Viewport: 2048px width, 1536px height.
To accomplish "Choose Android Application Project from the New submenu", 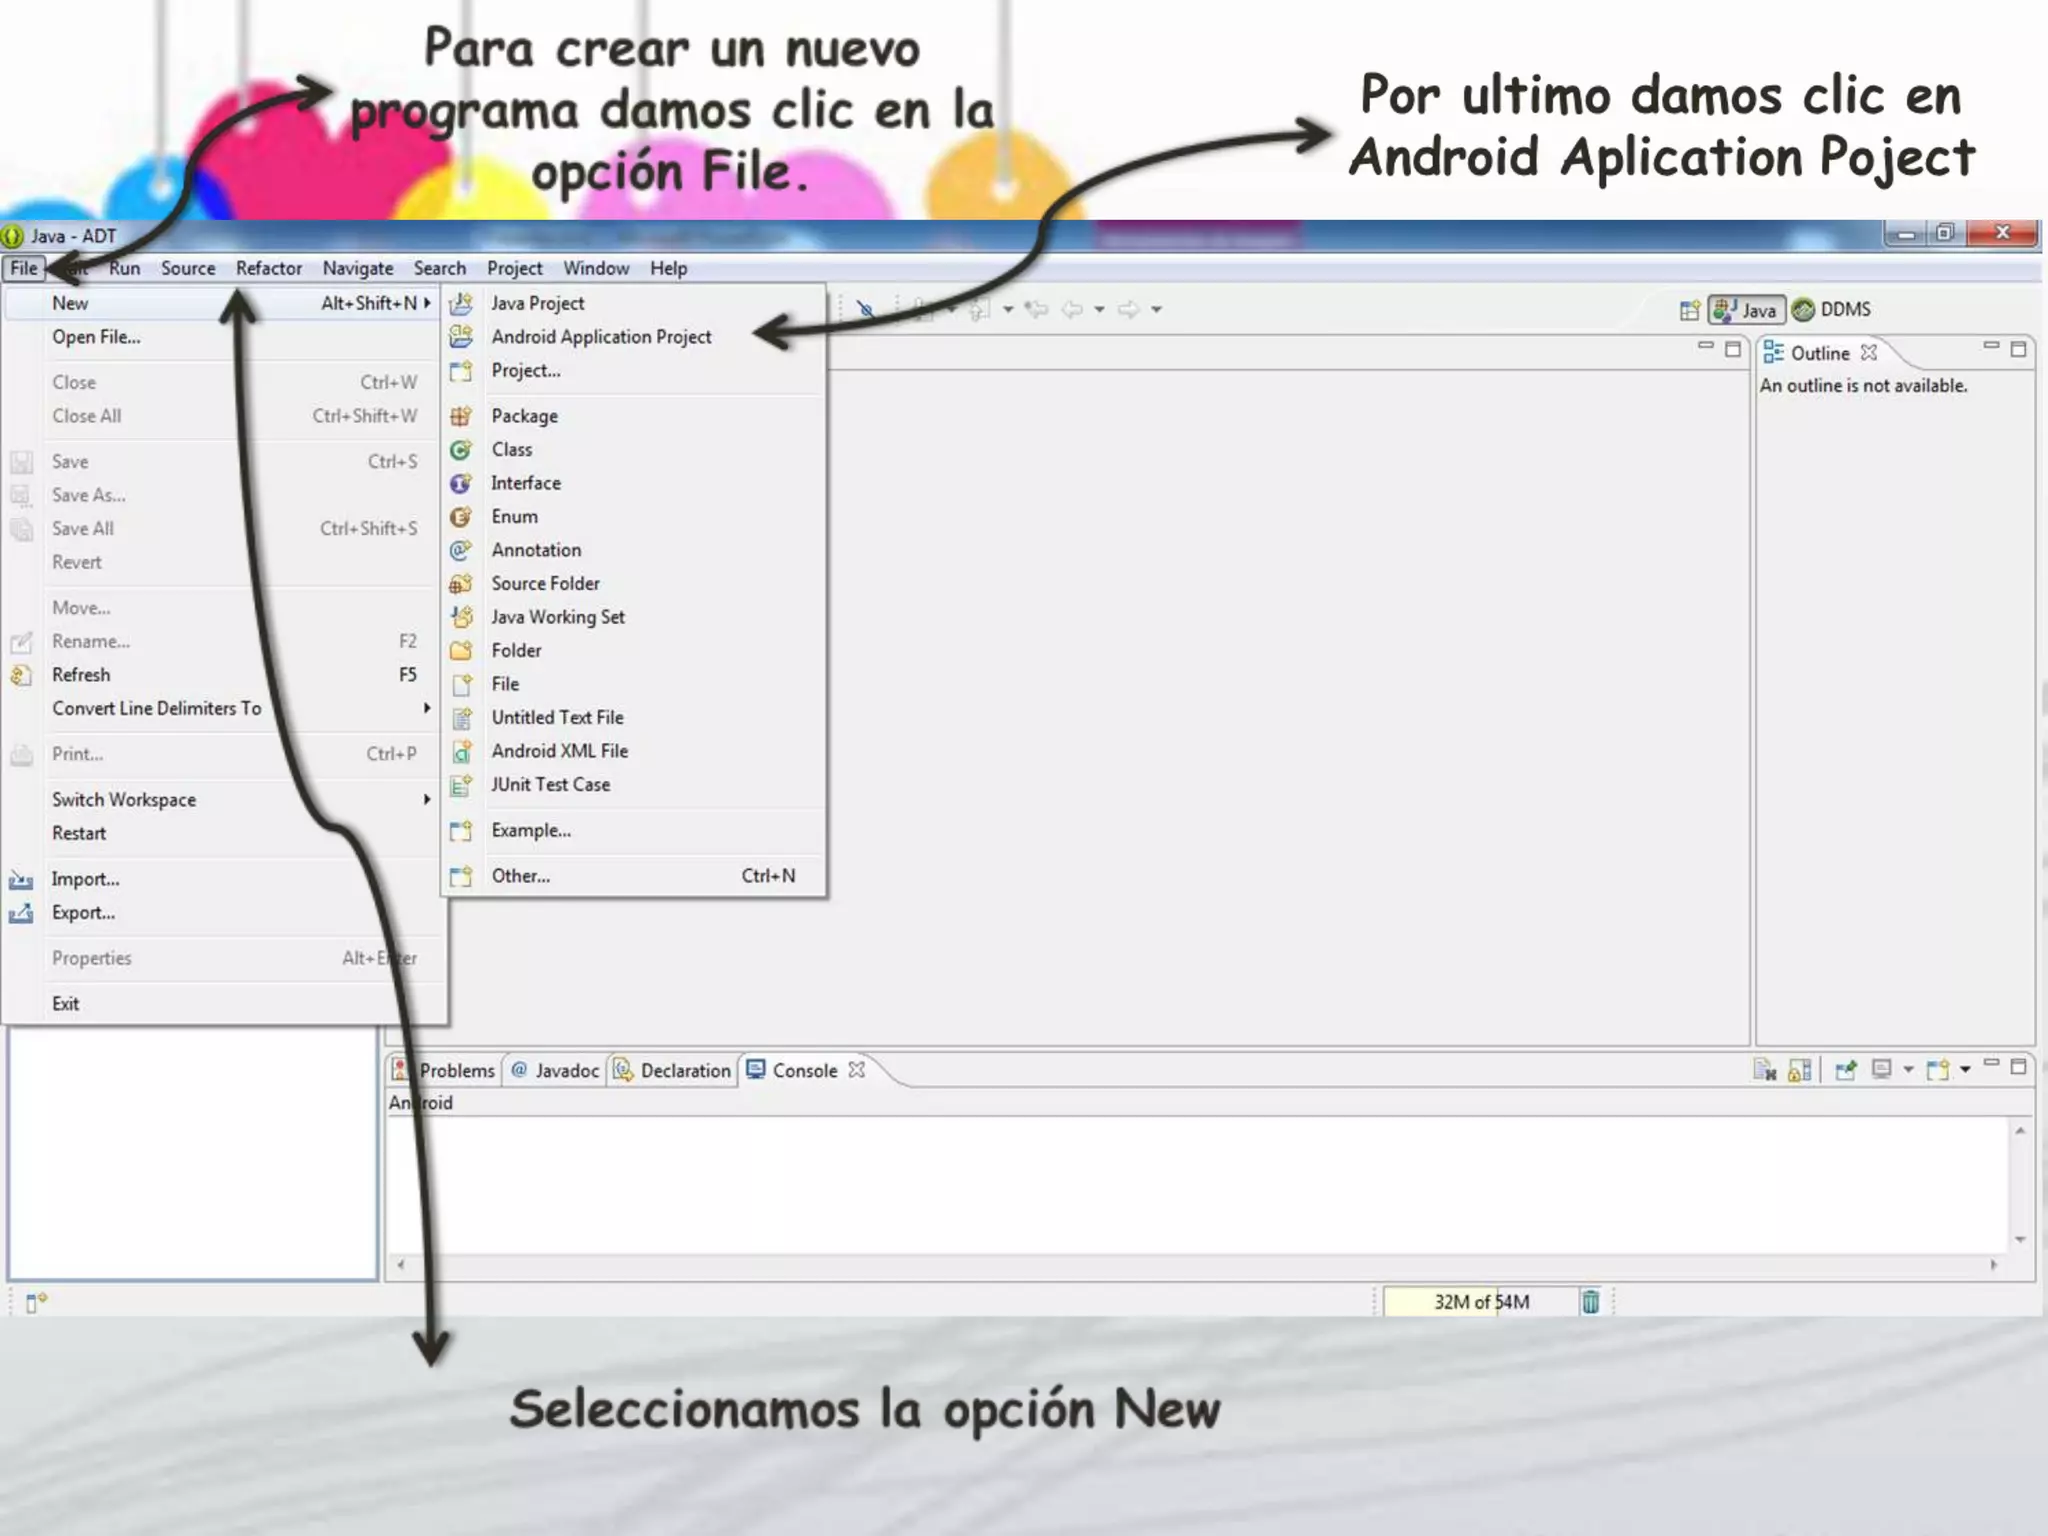I will (x=601, y=337).
